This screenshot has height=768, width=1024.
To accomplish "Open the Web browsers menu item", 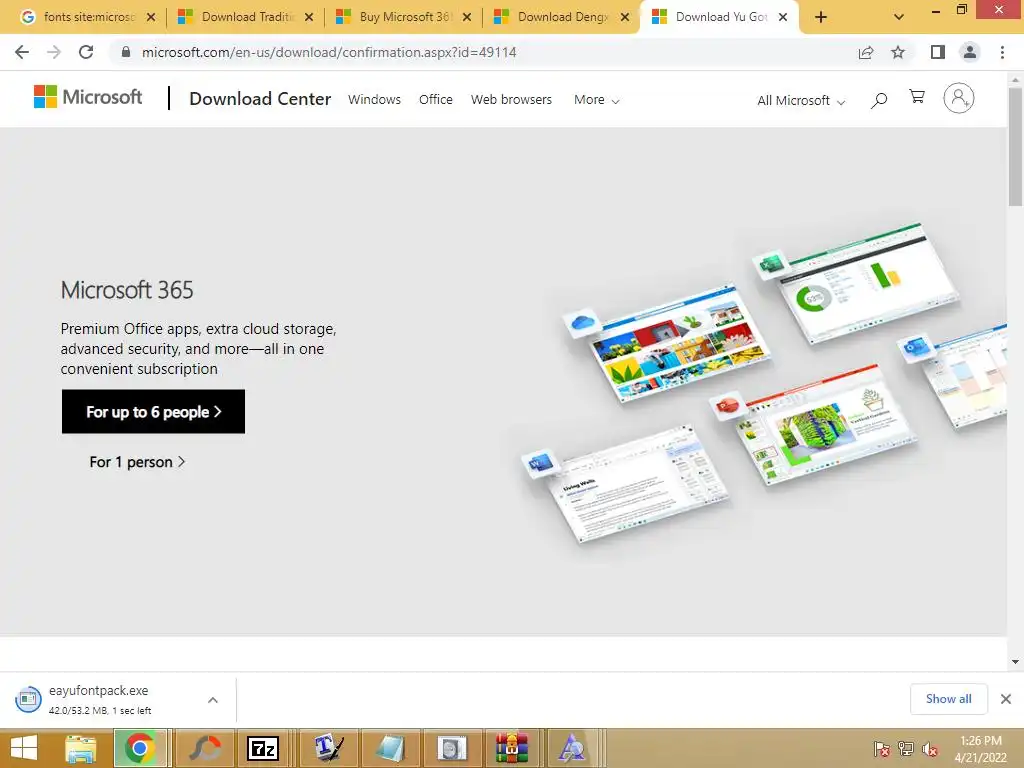I will pos(511,99).
